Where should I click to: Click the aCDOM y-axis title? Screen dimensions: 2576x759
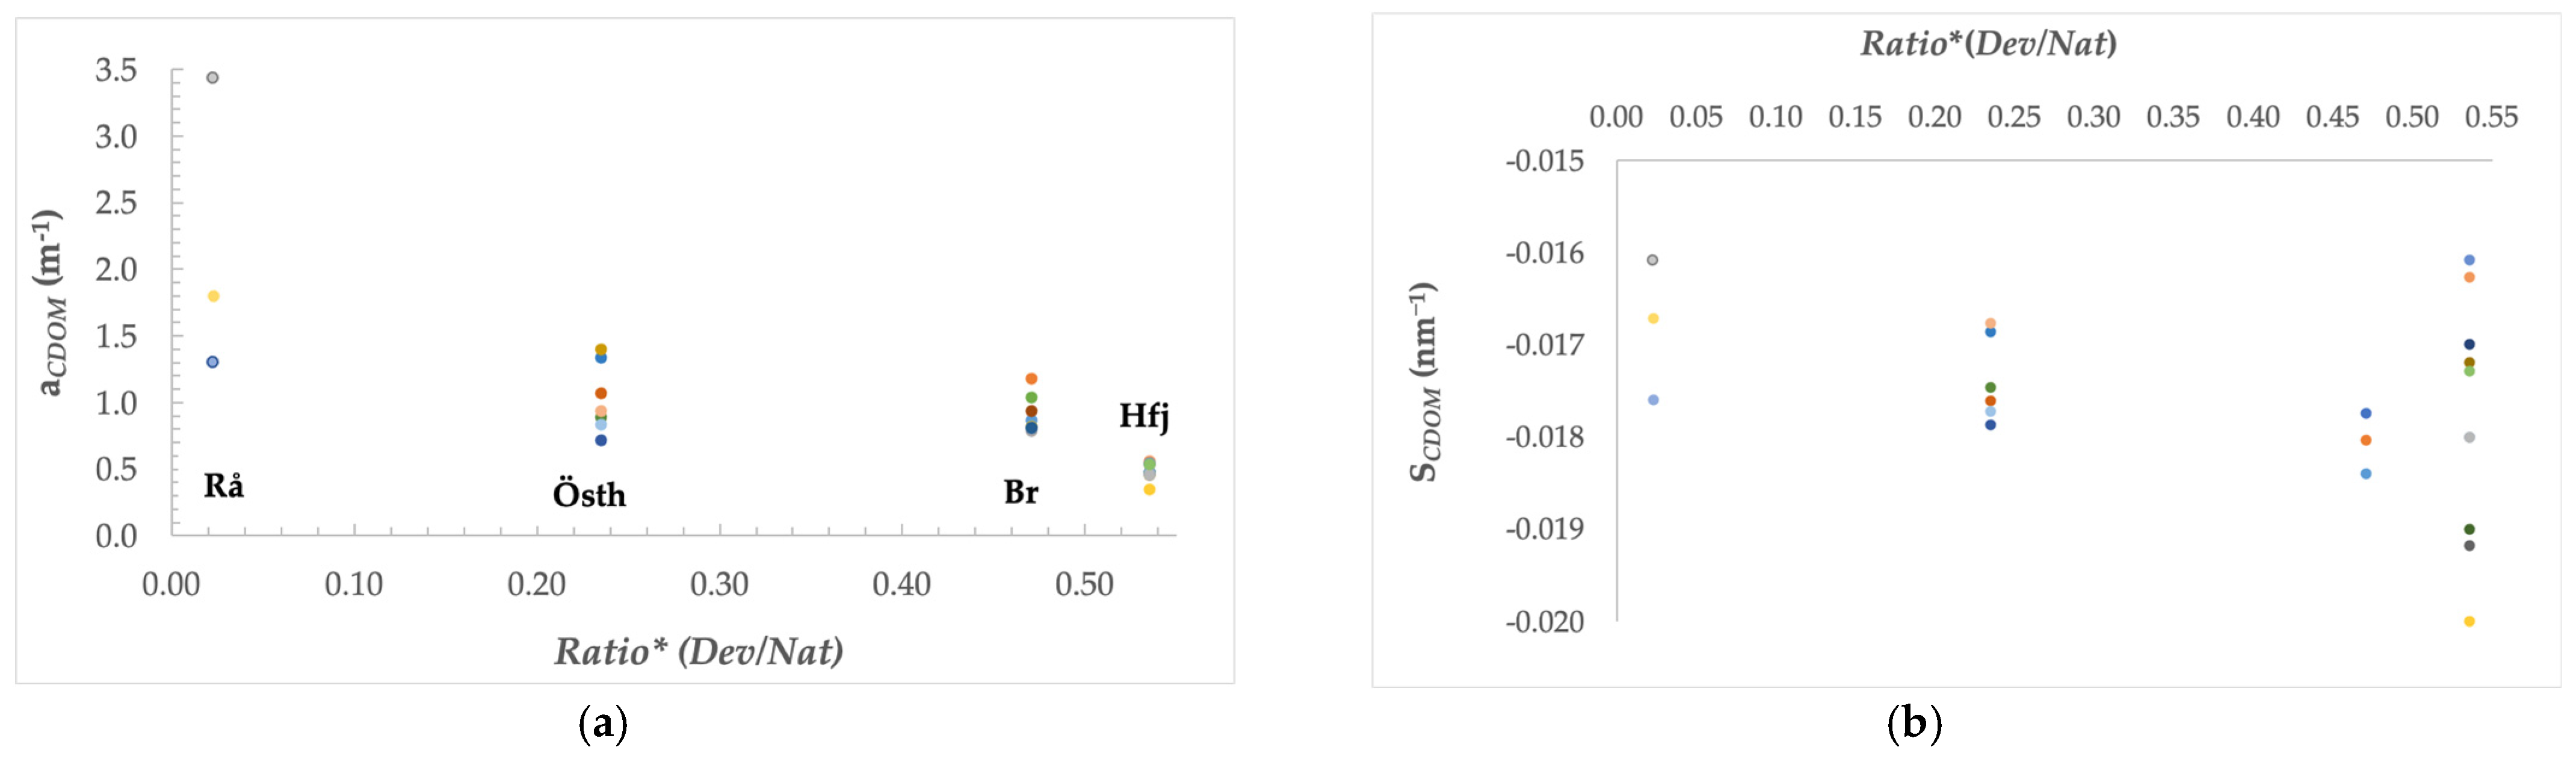tap(50, 302)
